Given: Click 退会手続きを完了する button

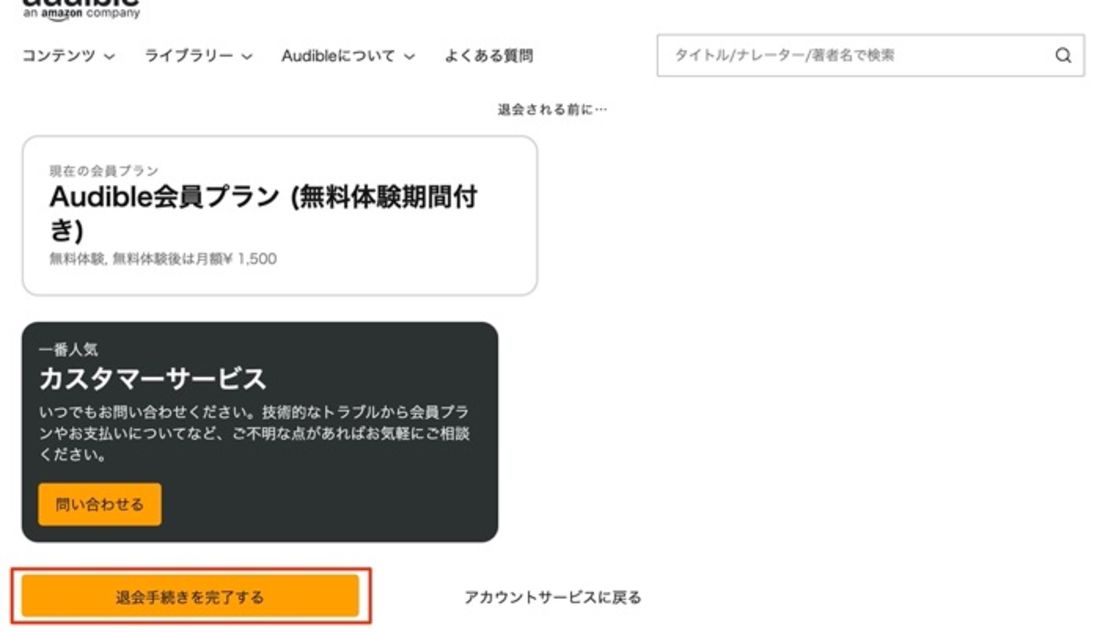Looking at the screenshot, I should click(x=190, y=597).
